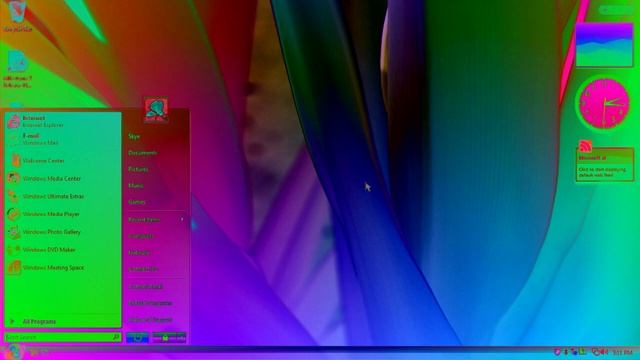The image size is (640, 360).
Task: Launch Windows Media Center
Action: tap(62, 178)
